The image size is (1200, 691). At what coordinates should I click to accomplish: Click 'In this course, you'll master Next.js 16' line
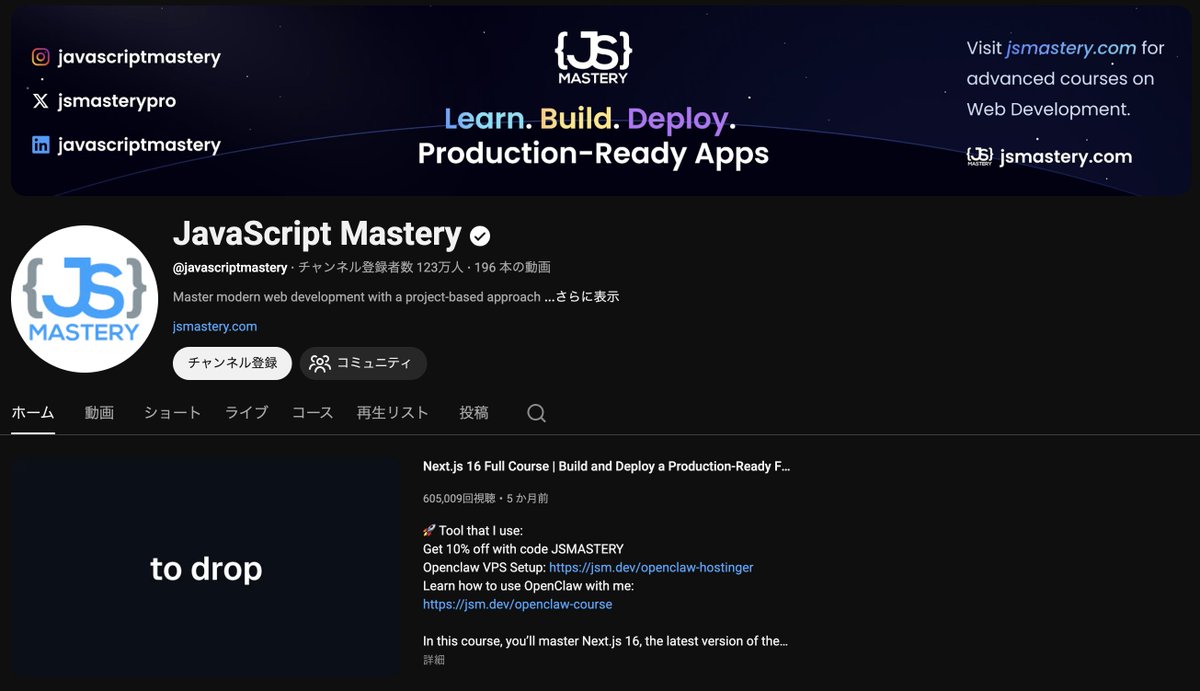(x=605, y=641)
